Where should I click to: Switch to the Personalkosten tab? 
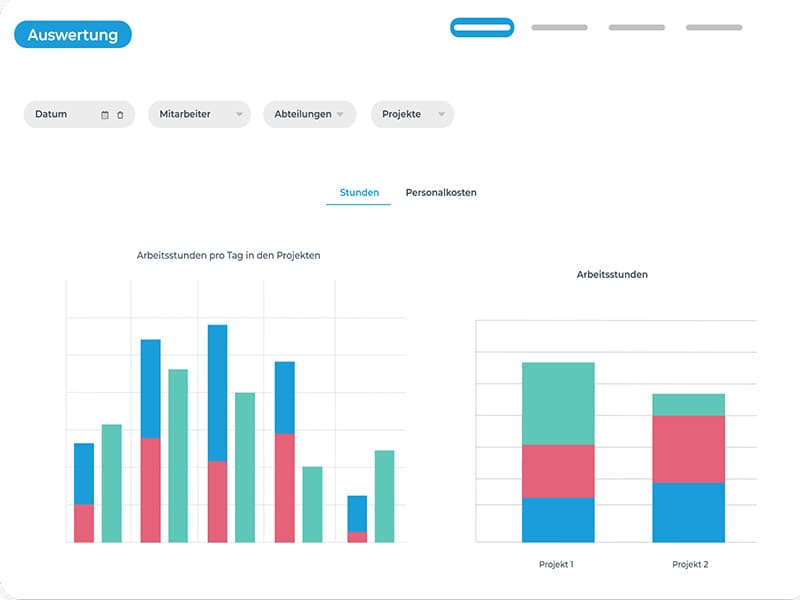pos(441,192)
